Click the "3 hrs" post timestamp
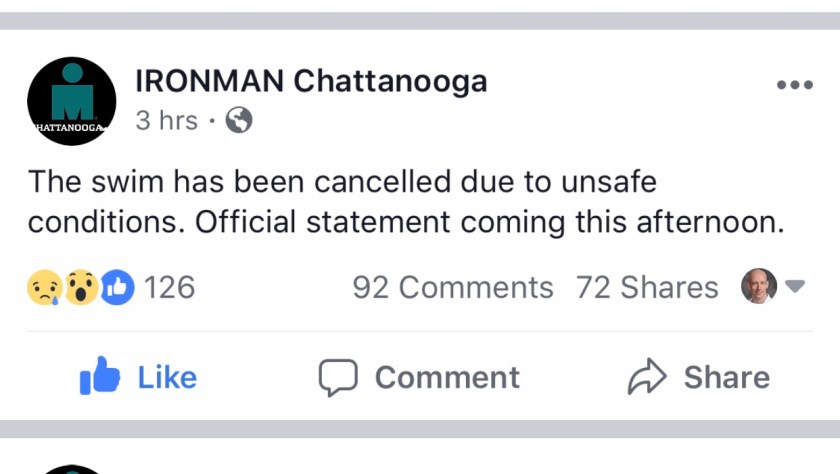The height and width of the screenshot is (474, 840). pos(166,121)
